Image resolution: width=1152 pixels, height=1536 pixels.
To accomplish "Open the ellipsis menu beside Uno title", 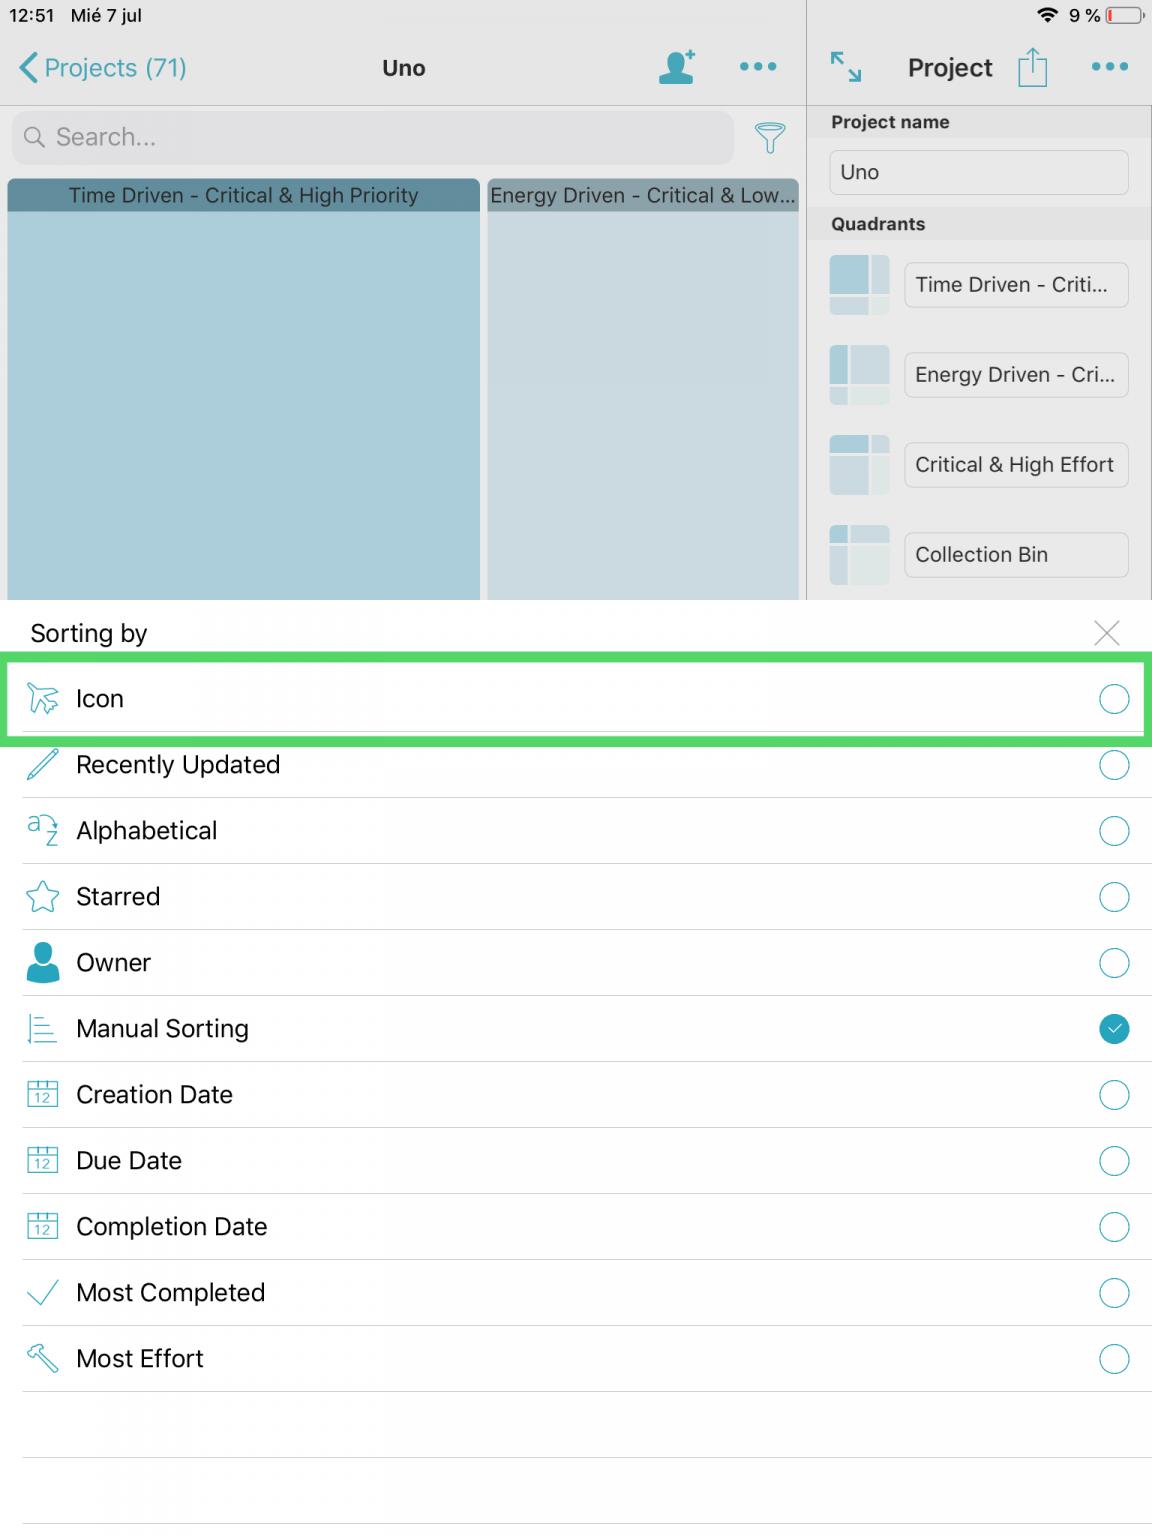I will pos(758,66).
